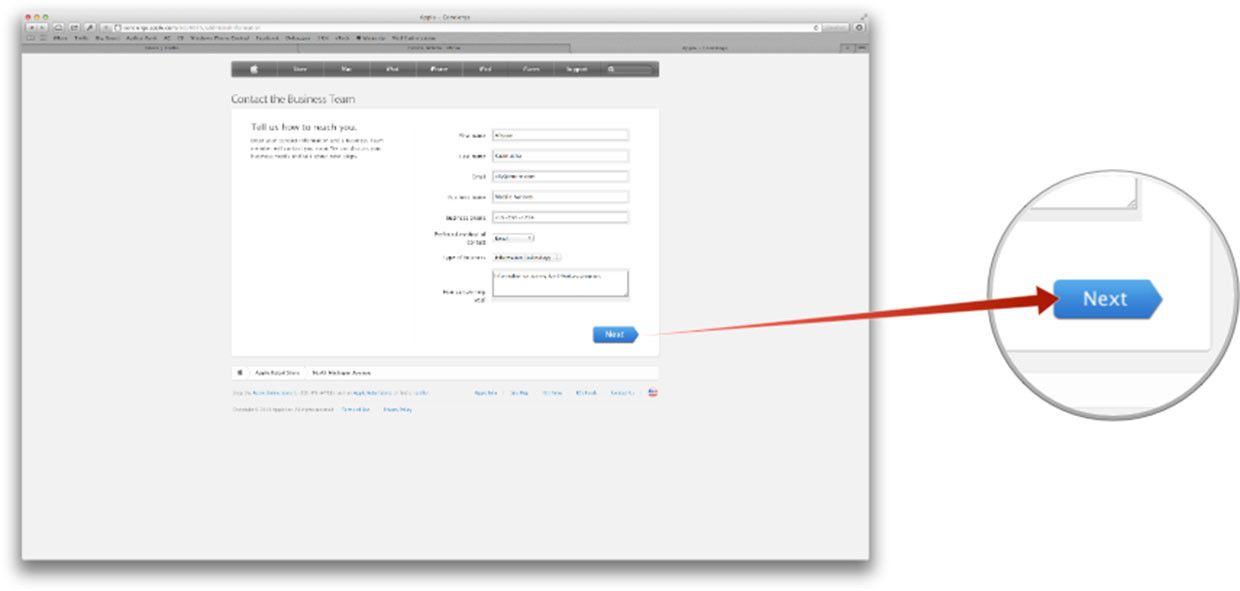Screen dimensions: 1240x591
Task: Open the Mac tab in Apple navigation
Action: (346, 70)
